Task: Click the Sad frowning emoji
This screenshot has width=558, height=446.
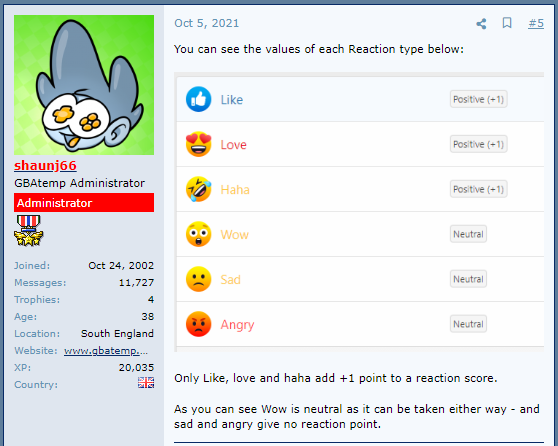Action: click(x=199, y=279)
